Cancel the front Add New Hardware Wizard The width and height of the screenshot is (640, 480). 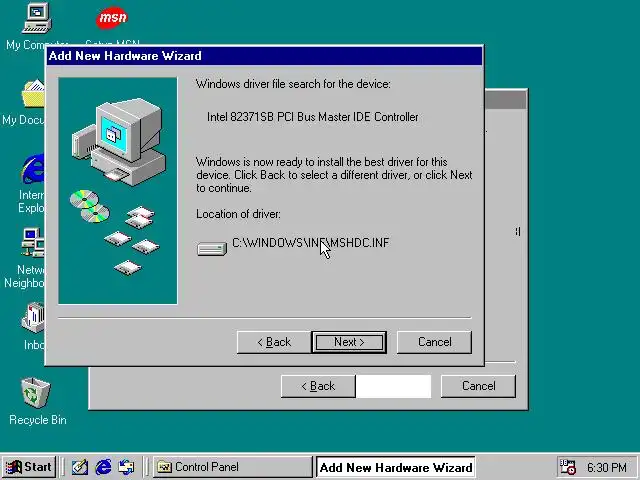tap(434, 342)
